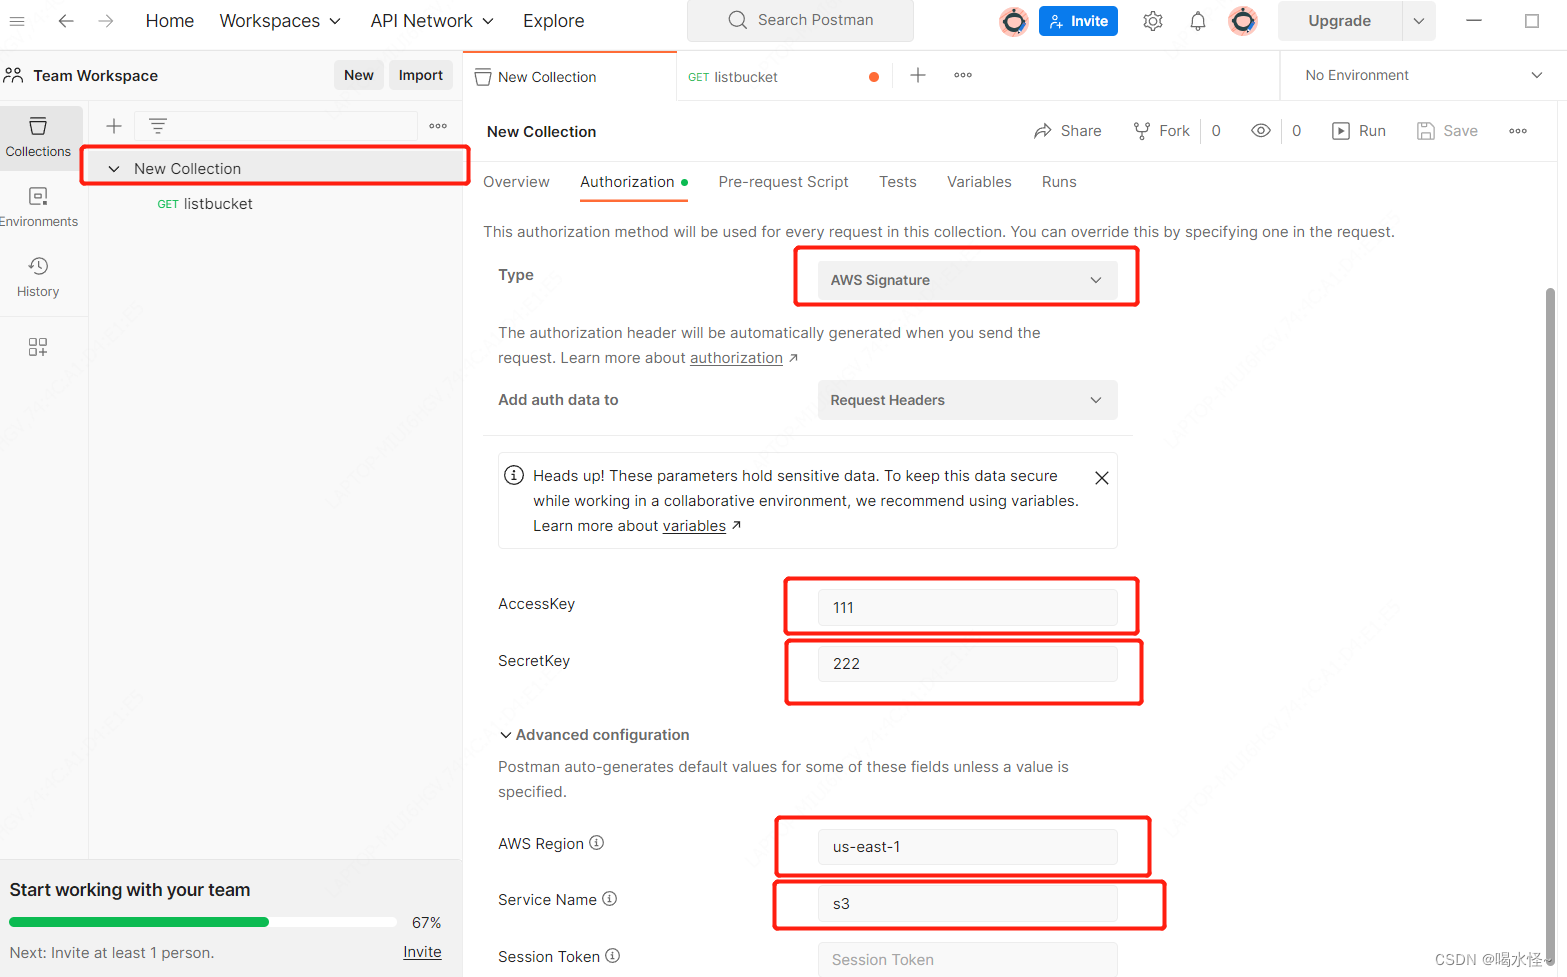Save the collection
The width and height of the screenshot is (1567, 977).
1447,131
